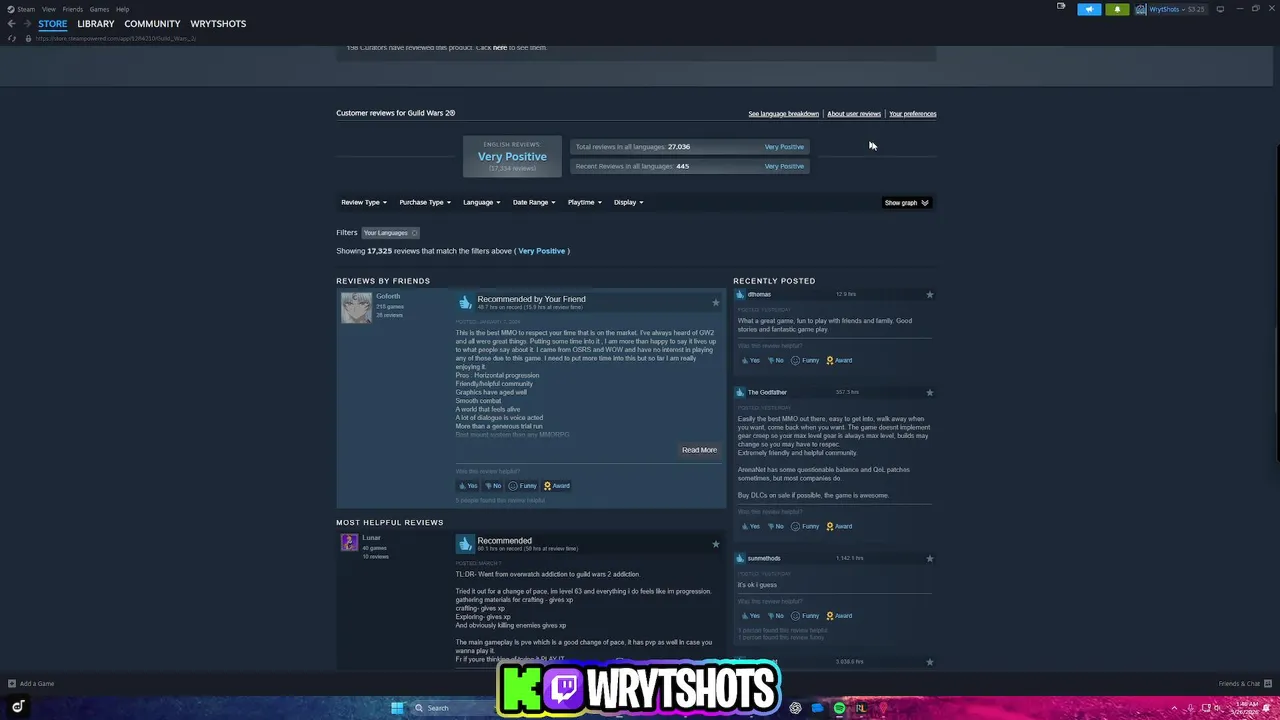Mark Goforth's review helpful with Yes
Viewport: 1280px width, 720px height.
[468, 486]
